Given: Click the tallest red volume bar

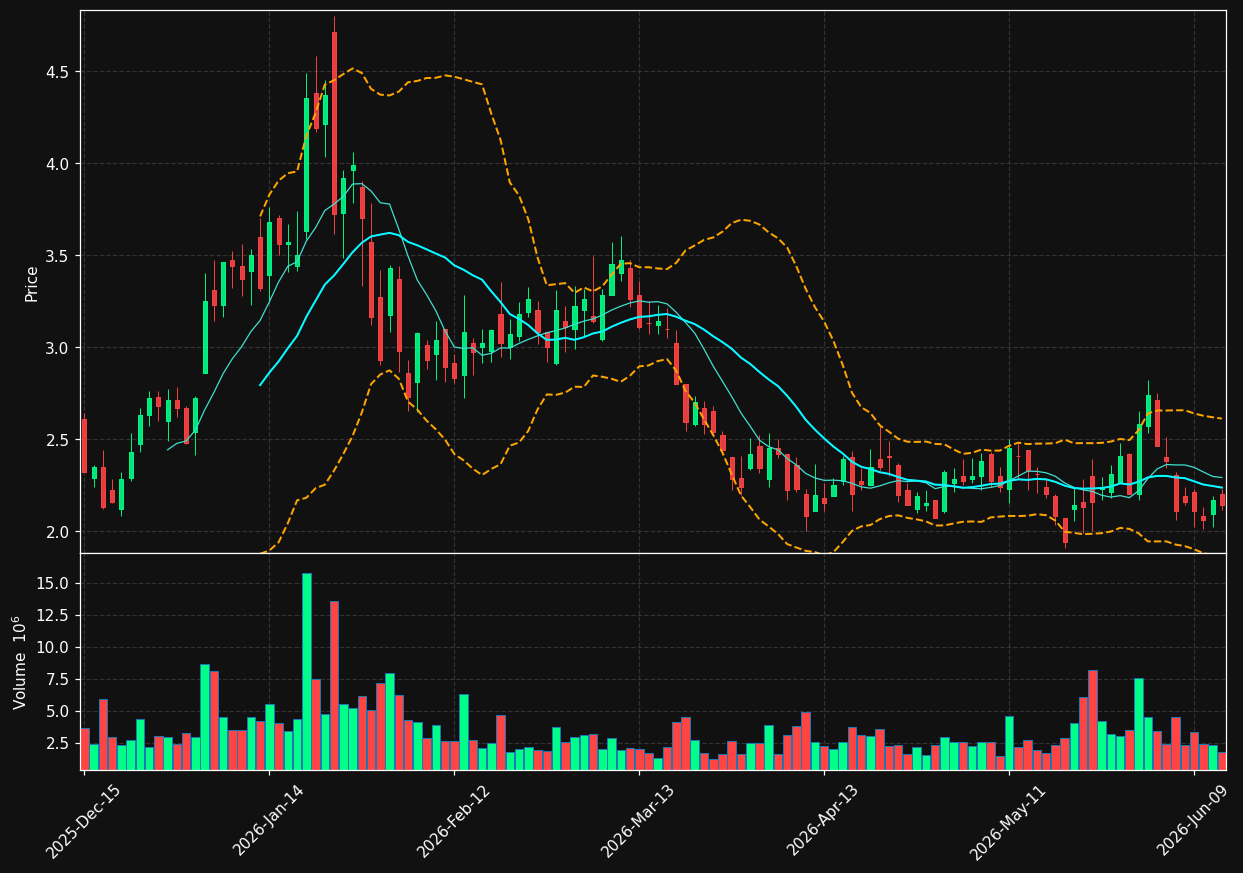Looking at the screenshot, I should [x=334, y=685].
